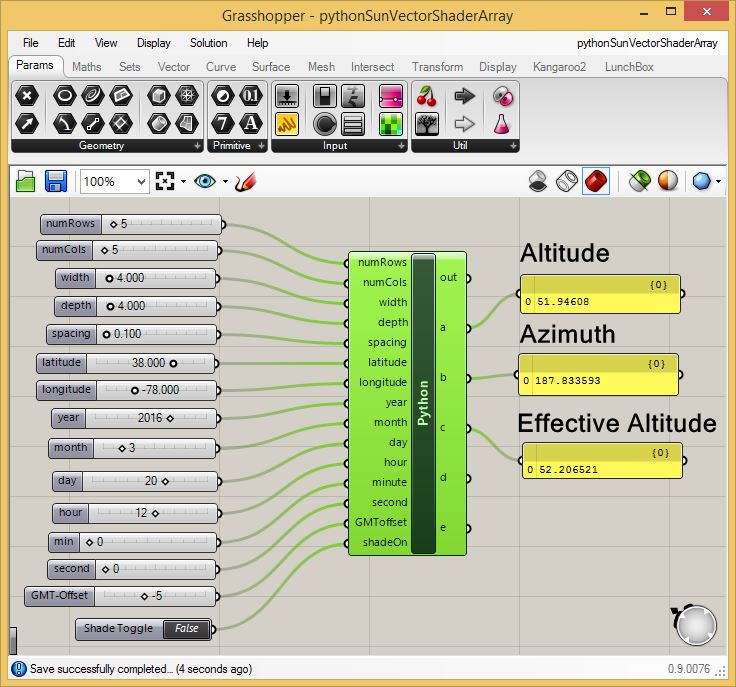Toggle the Shade Toggle False value
This screenshot has height=687, width=736.
coord(186,629)
